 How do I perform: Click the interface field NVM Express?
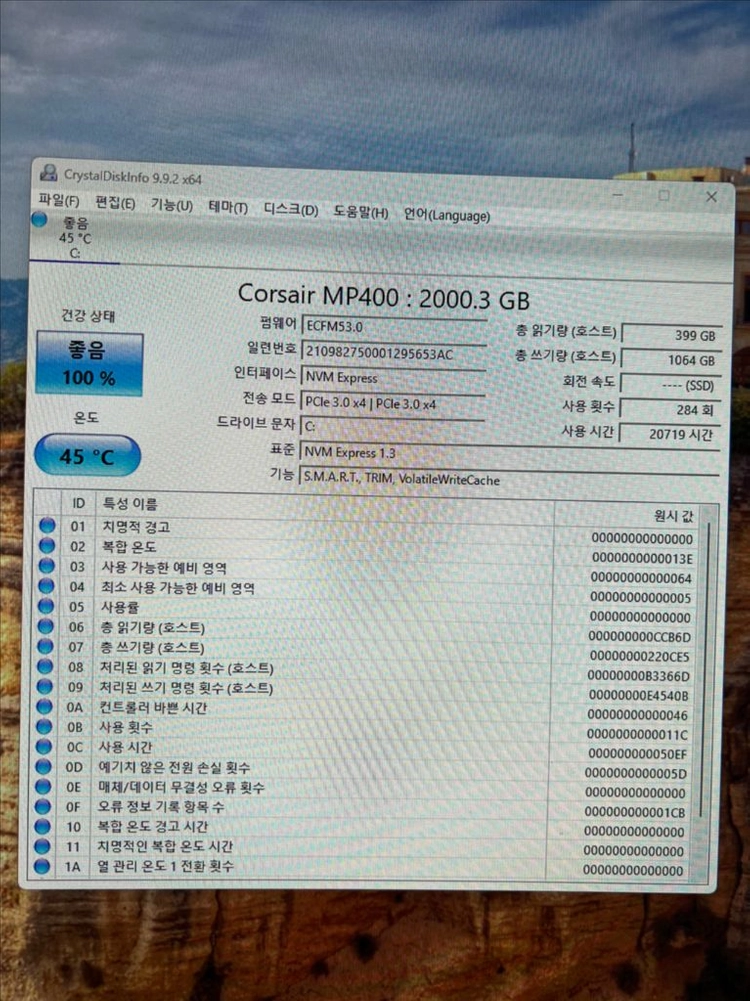393,377
